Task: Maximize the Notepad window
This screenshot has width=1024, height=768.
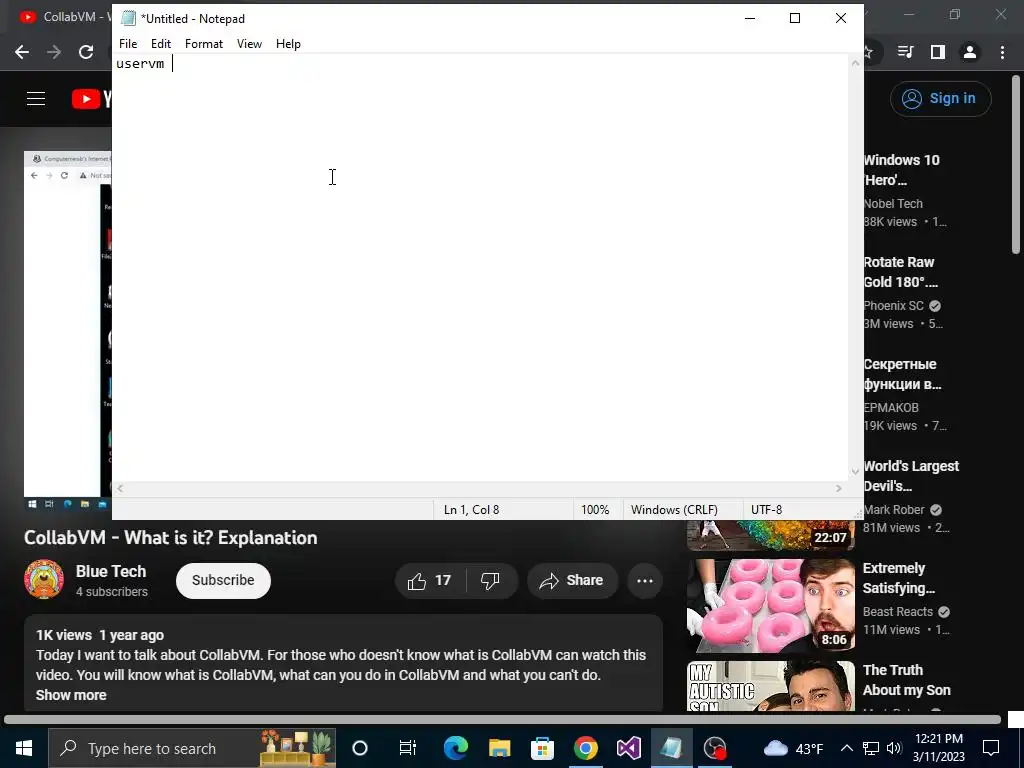Action: pyautogui.click(x=795, y=18)
